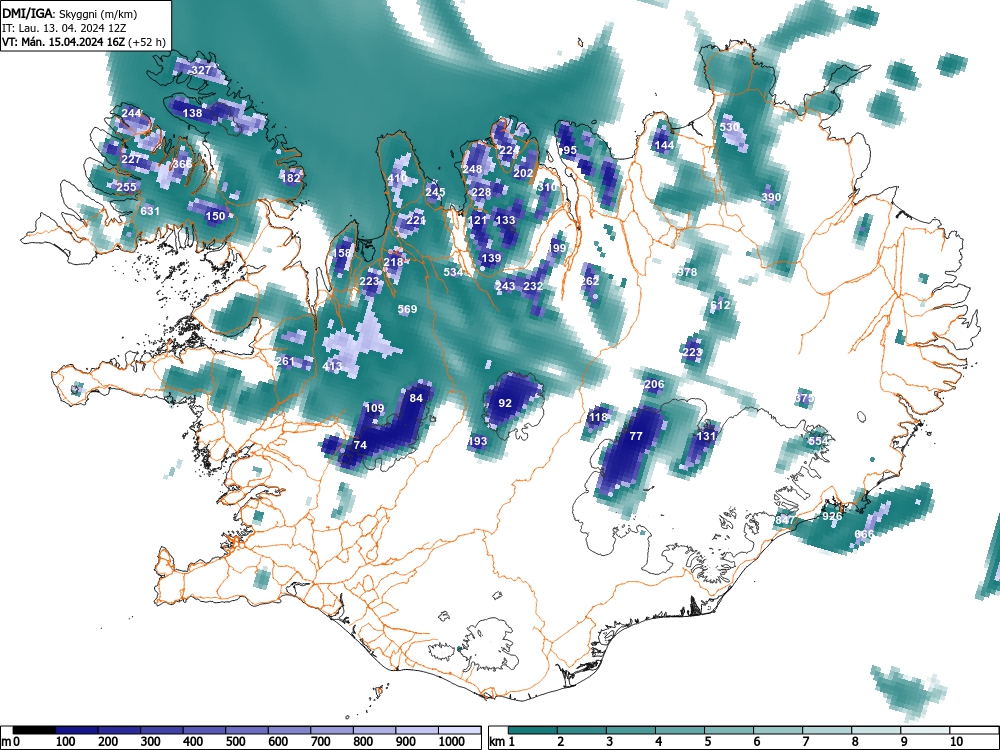The width and height of the screenshot is (1000, 750).
Task: Click the 10 label on the kilometre scale
Action: point(955,742)
